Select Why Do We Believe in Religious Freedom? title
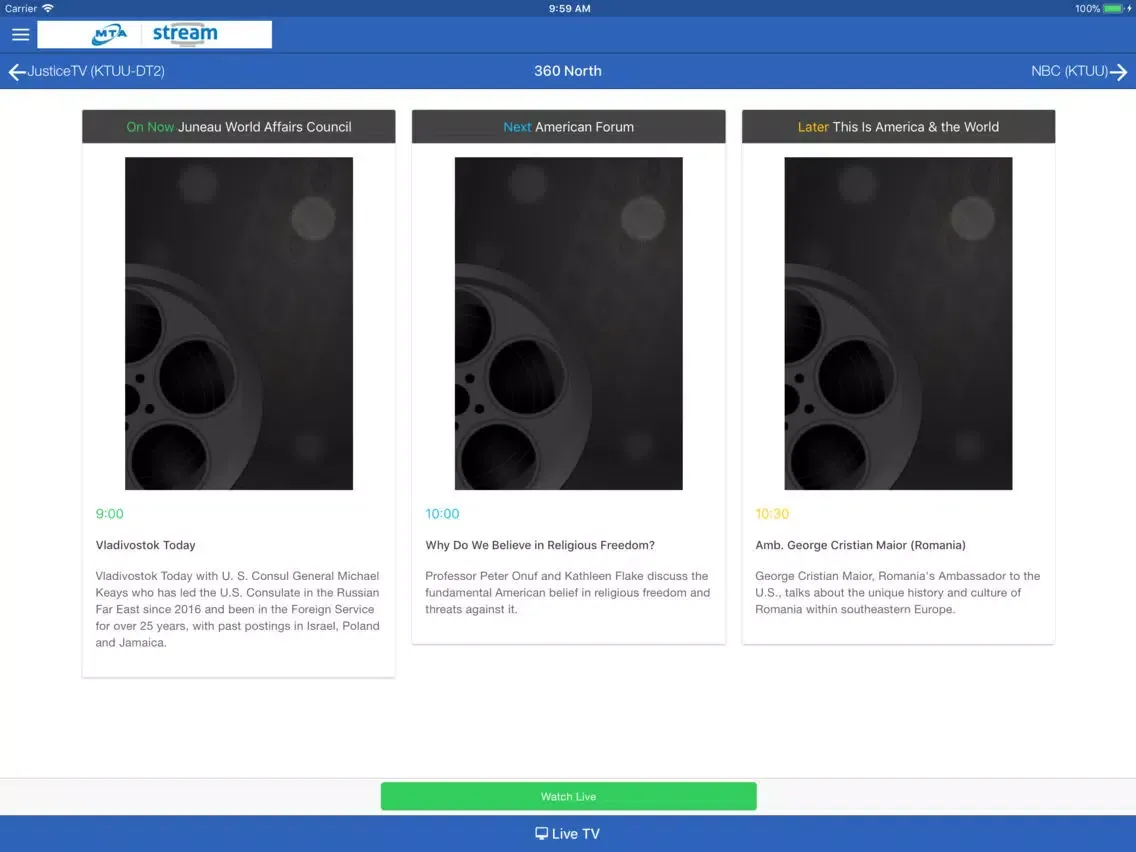 (540, 545)
